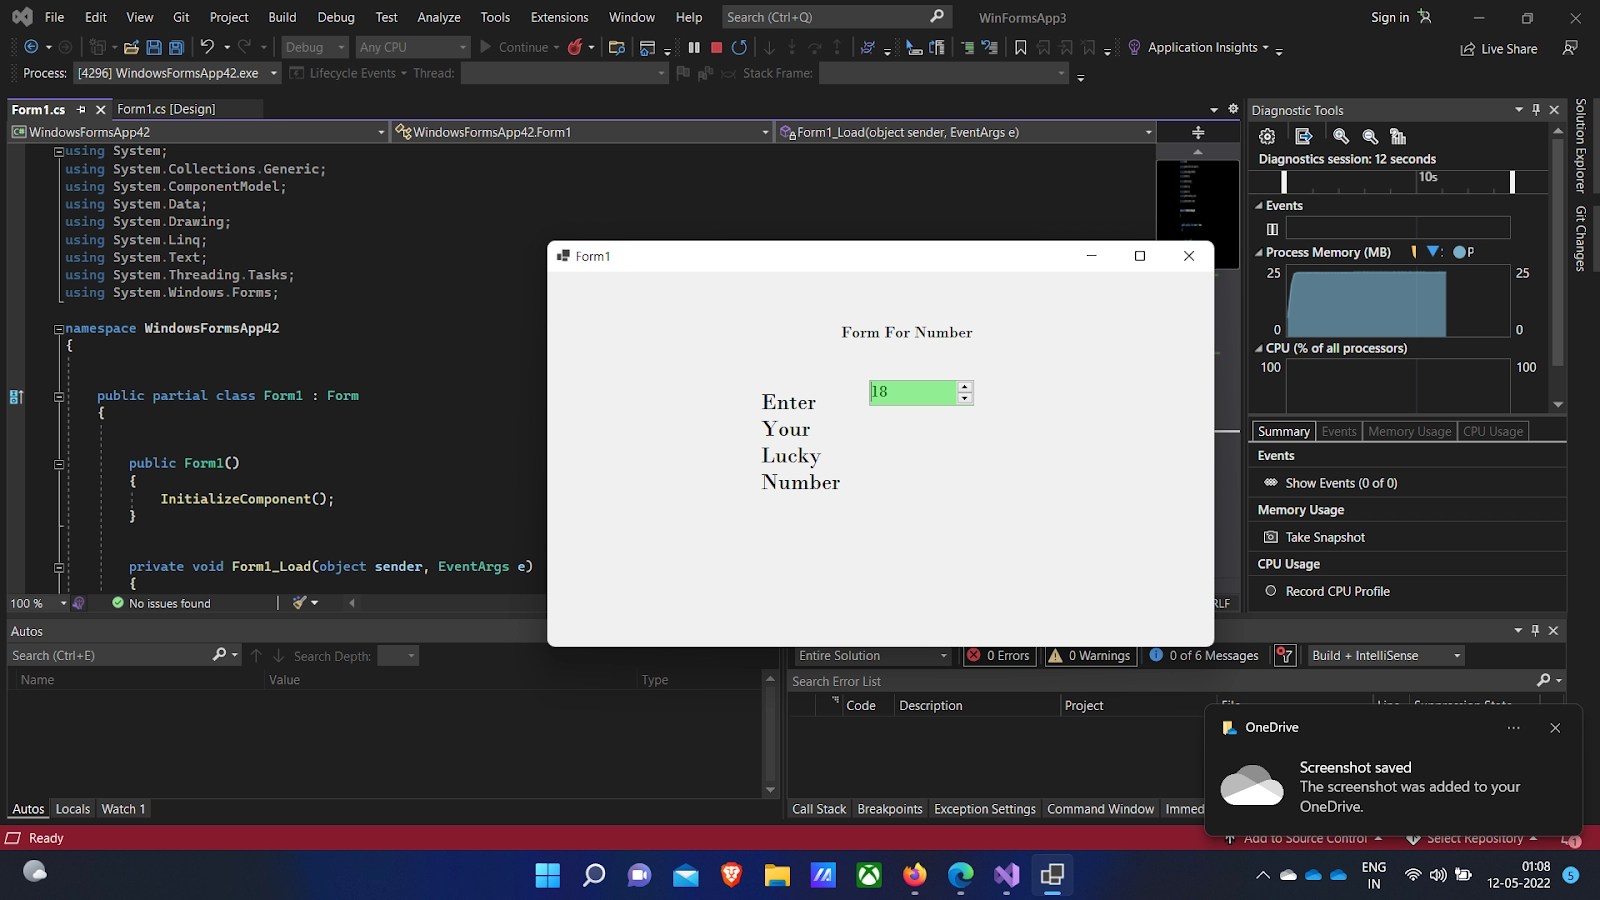Stop Debugging using the red stop icon
Screen dimensions: 1600x900
pyautogui.click(x=716, y=47)
